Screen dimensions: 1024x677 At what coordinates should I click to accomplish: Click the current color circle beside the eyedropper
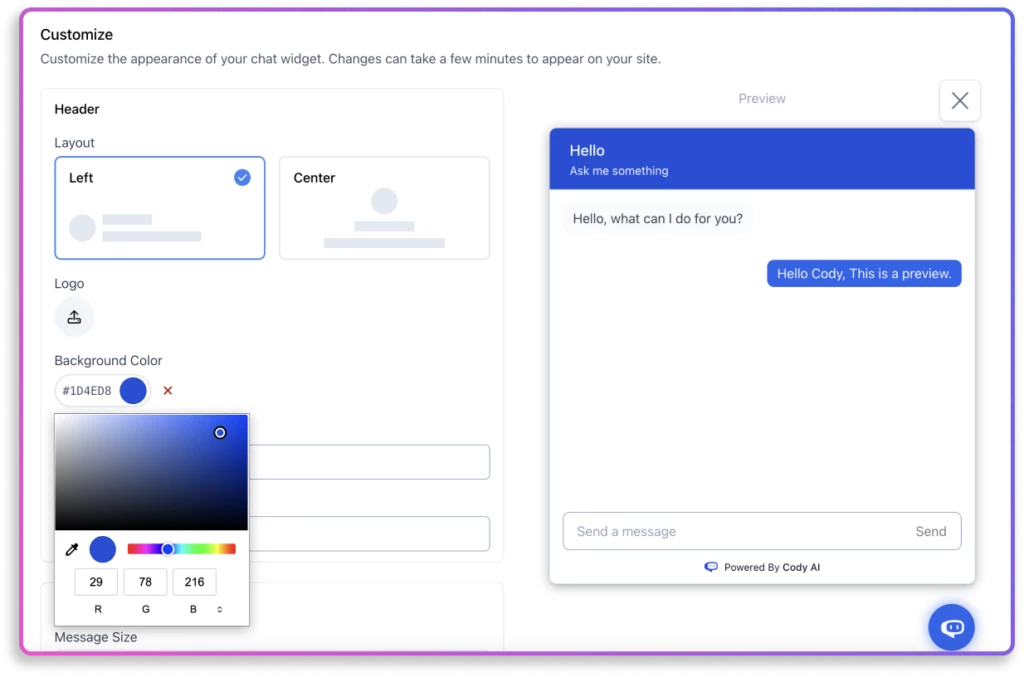[102, 549]
